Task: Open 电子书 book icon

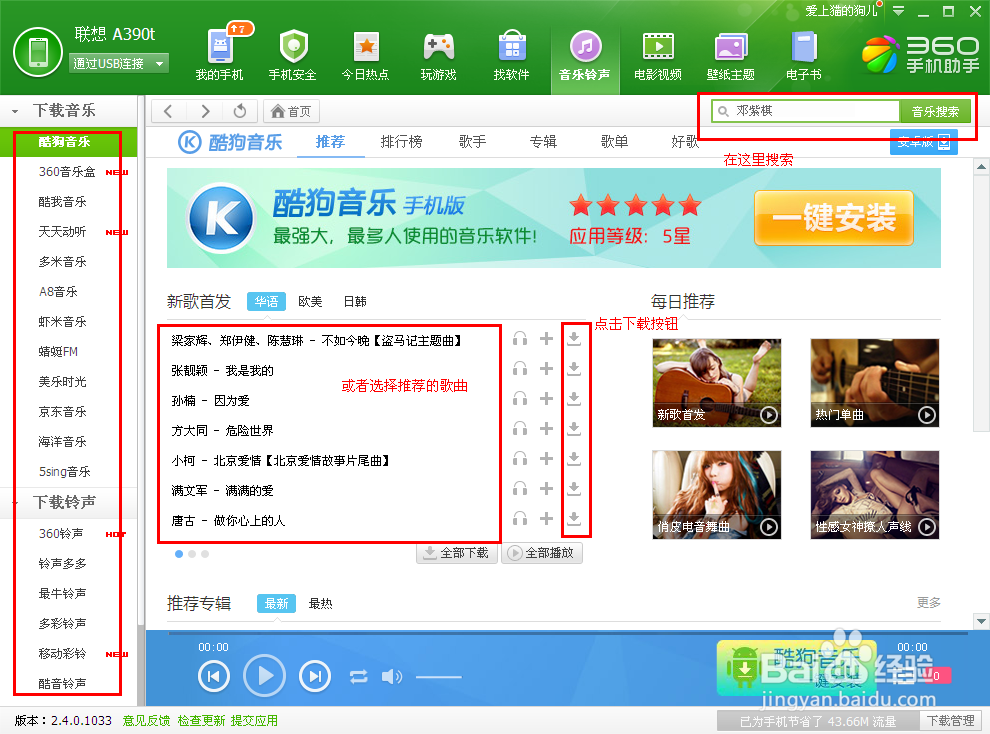Action: [804, 54]
